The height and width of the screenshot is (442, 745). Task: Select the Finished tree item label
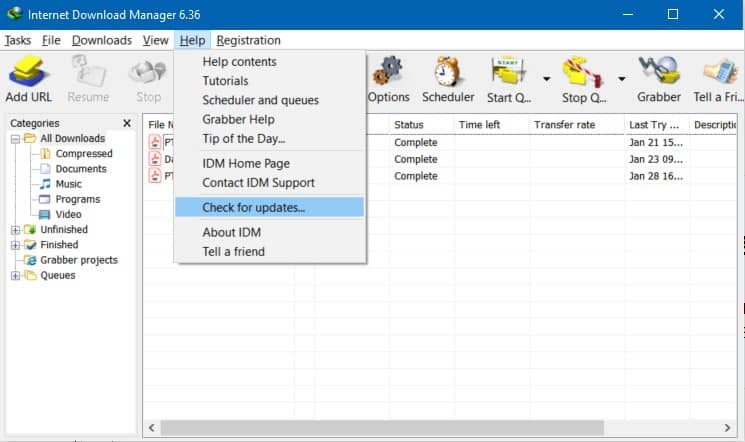coord(59,245)
